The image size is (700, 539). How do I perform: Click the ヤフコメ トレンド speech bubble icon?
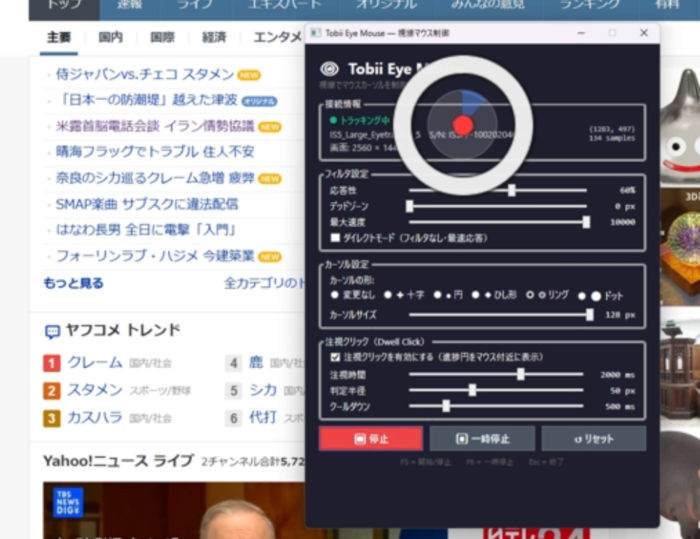tap(52, 332)
